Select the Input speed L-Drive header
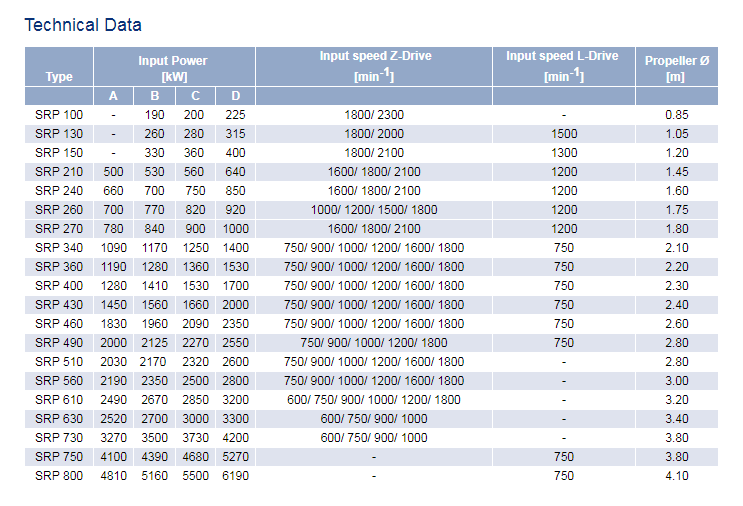Viewport: 743px width, 506px height. (x=563, y=66)
